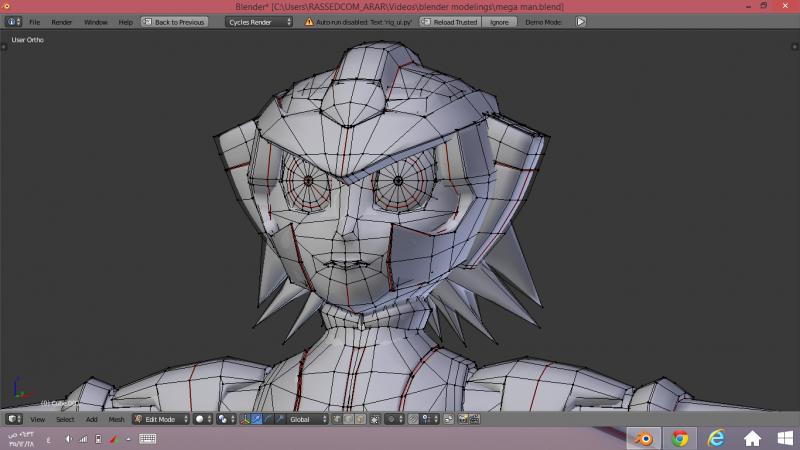The image size is (800, 450).
Task: Select vertex select mode icon
Action: click(x=339, y=419)
